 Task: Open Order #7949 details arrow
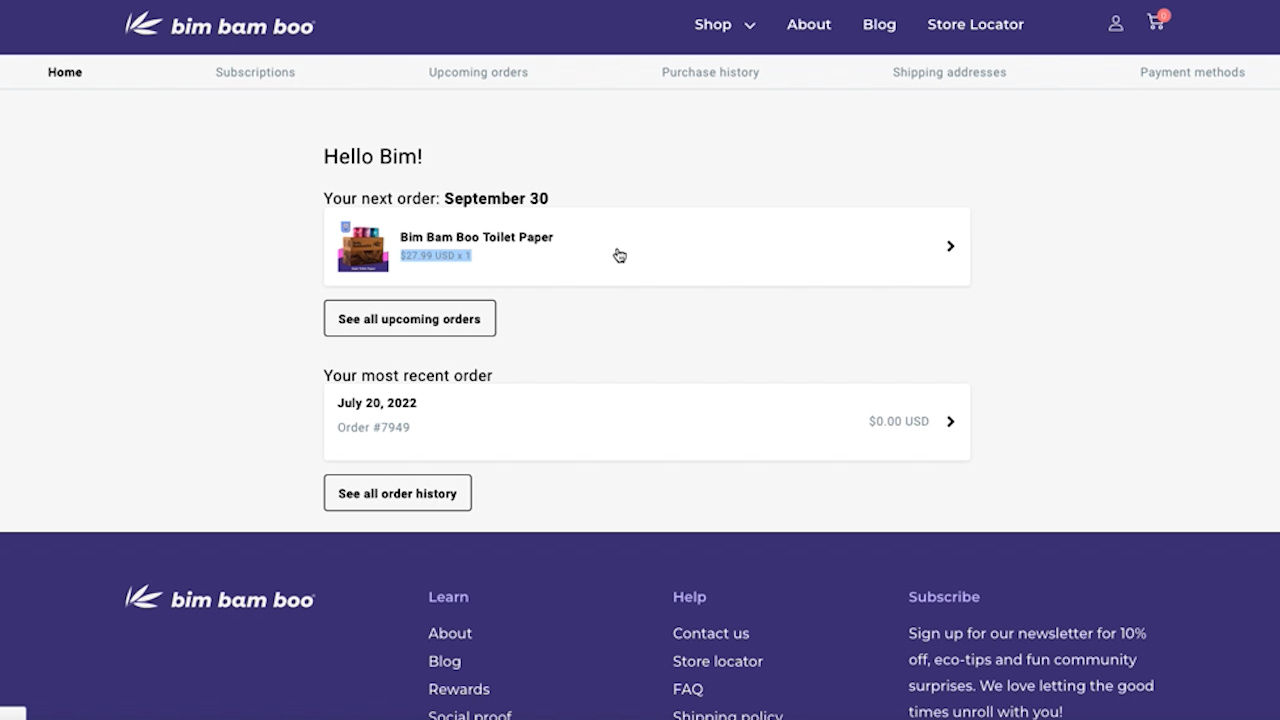(x=950, y=421)
